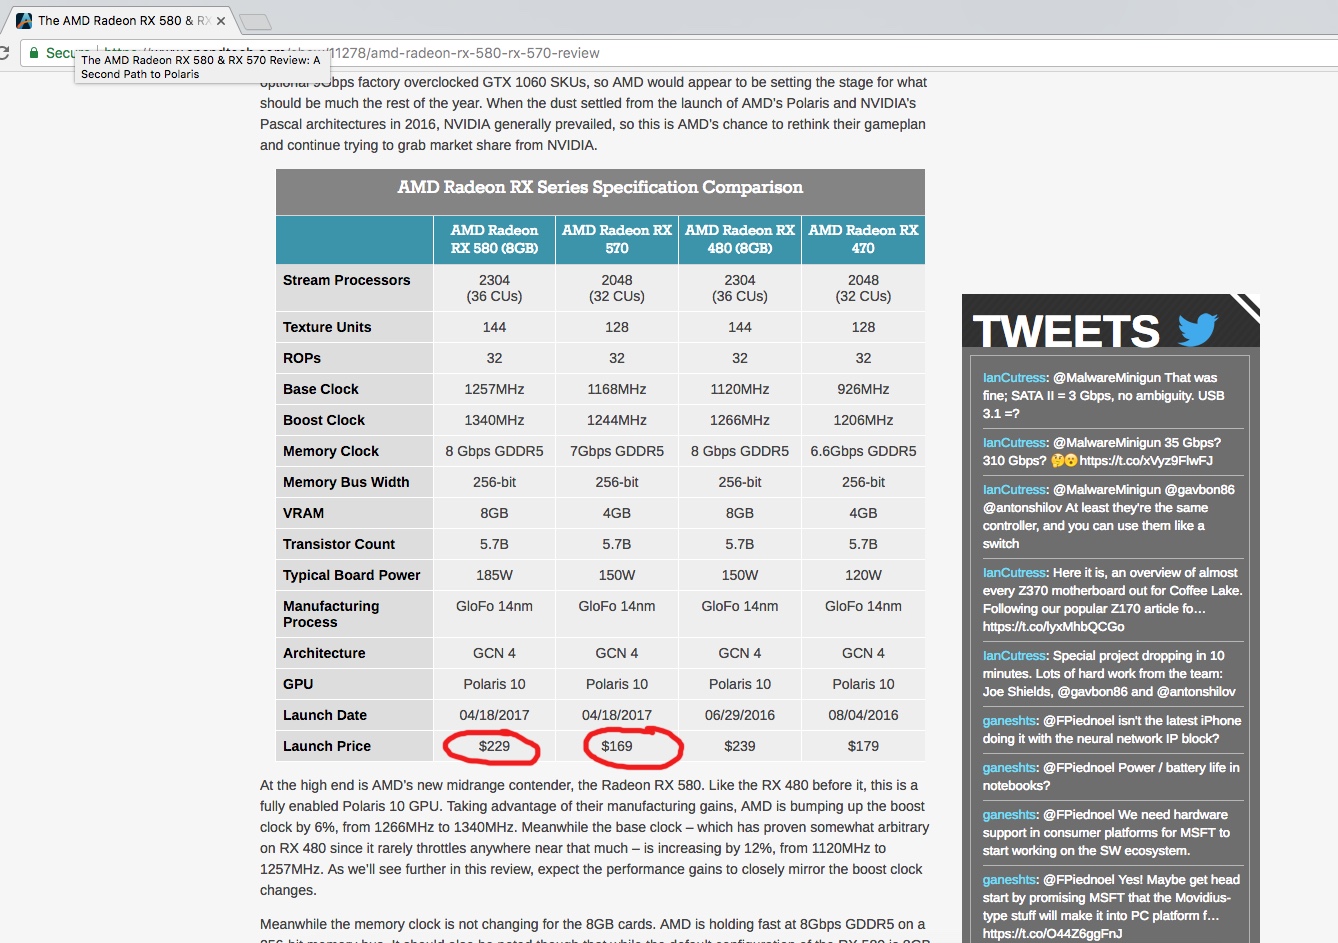Image resolution: width=1338 pixels, height=943 pixels.
Task: Select the AMD Radeon RX 580 review tab
Action: pyautogui.click(x=122, y=20)
